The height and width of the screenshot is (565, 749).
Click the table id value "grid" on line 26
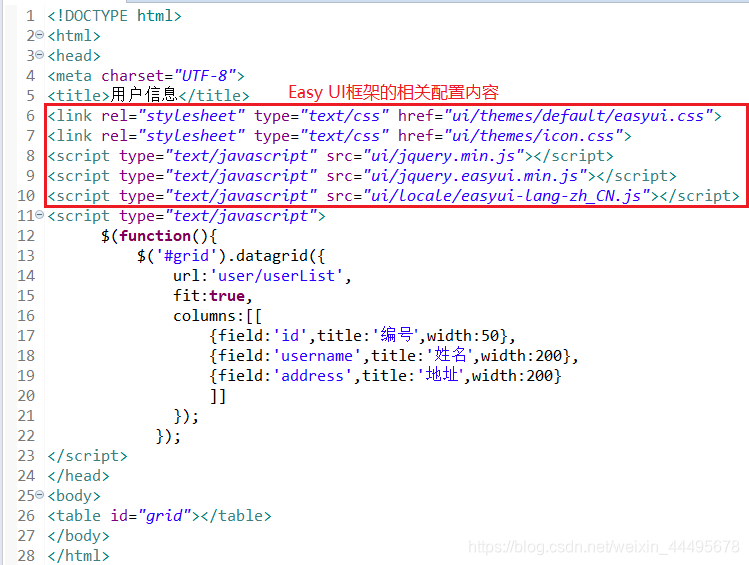coord(164,516)
